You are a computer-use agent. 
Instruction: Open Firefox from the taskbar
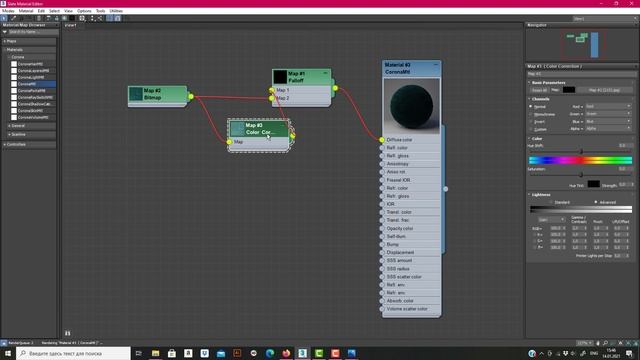(286, 353)
